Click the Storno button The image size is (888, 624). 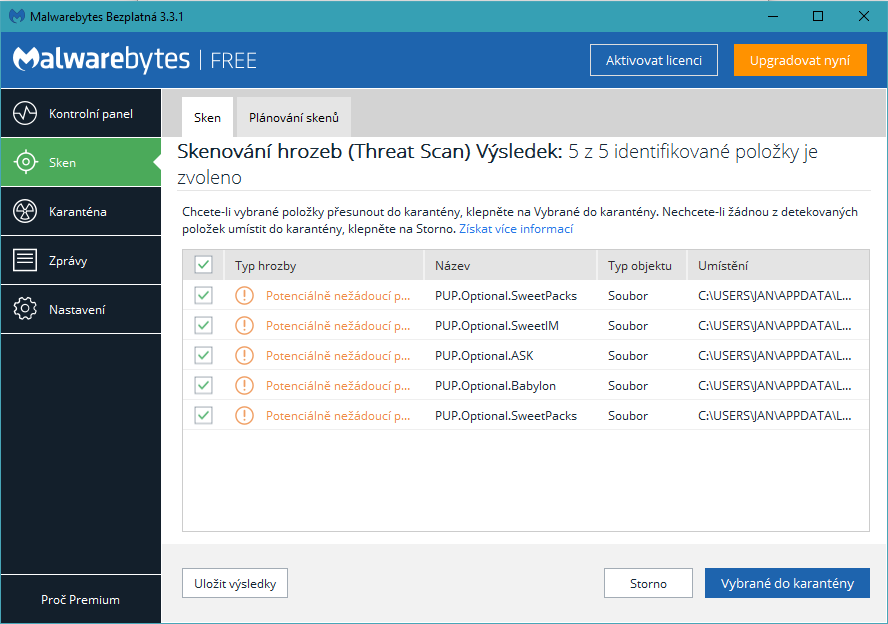[648, 584]
